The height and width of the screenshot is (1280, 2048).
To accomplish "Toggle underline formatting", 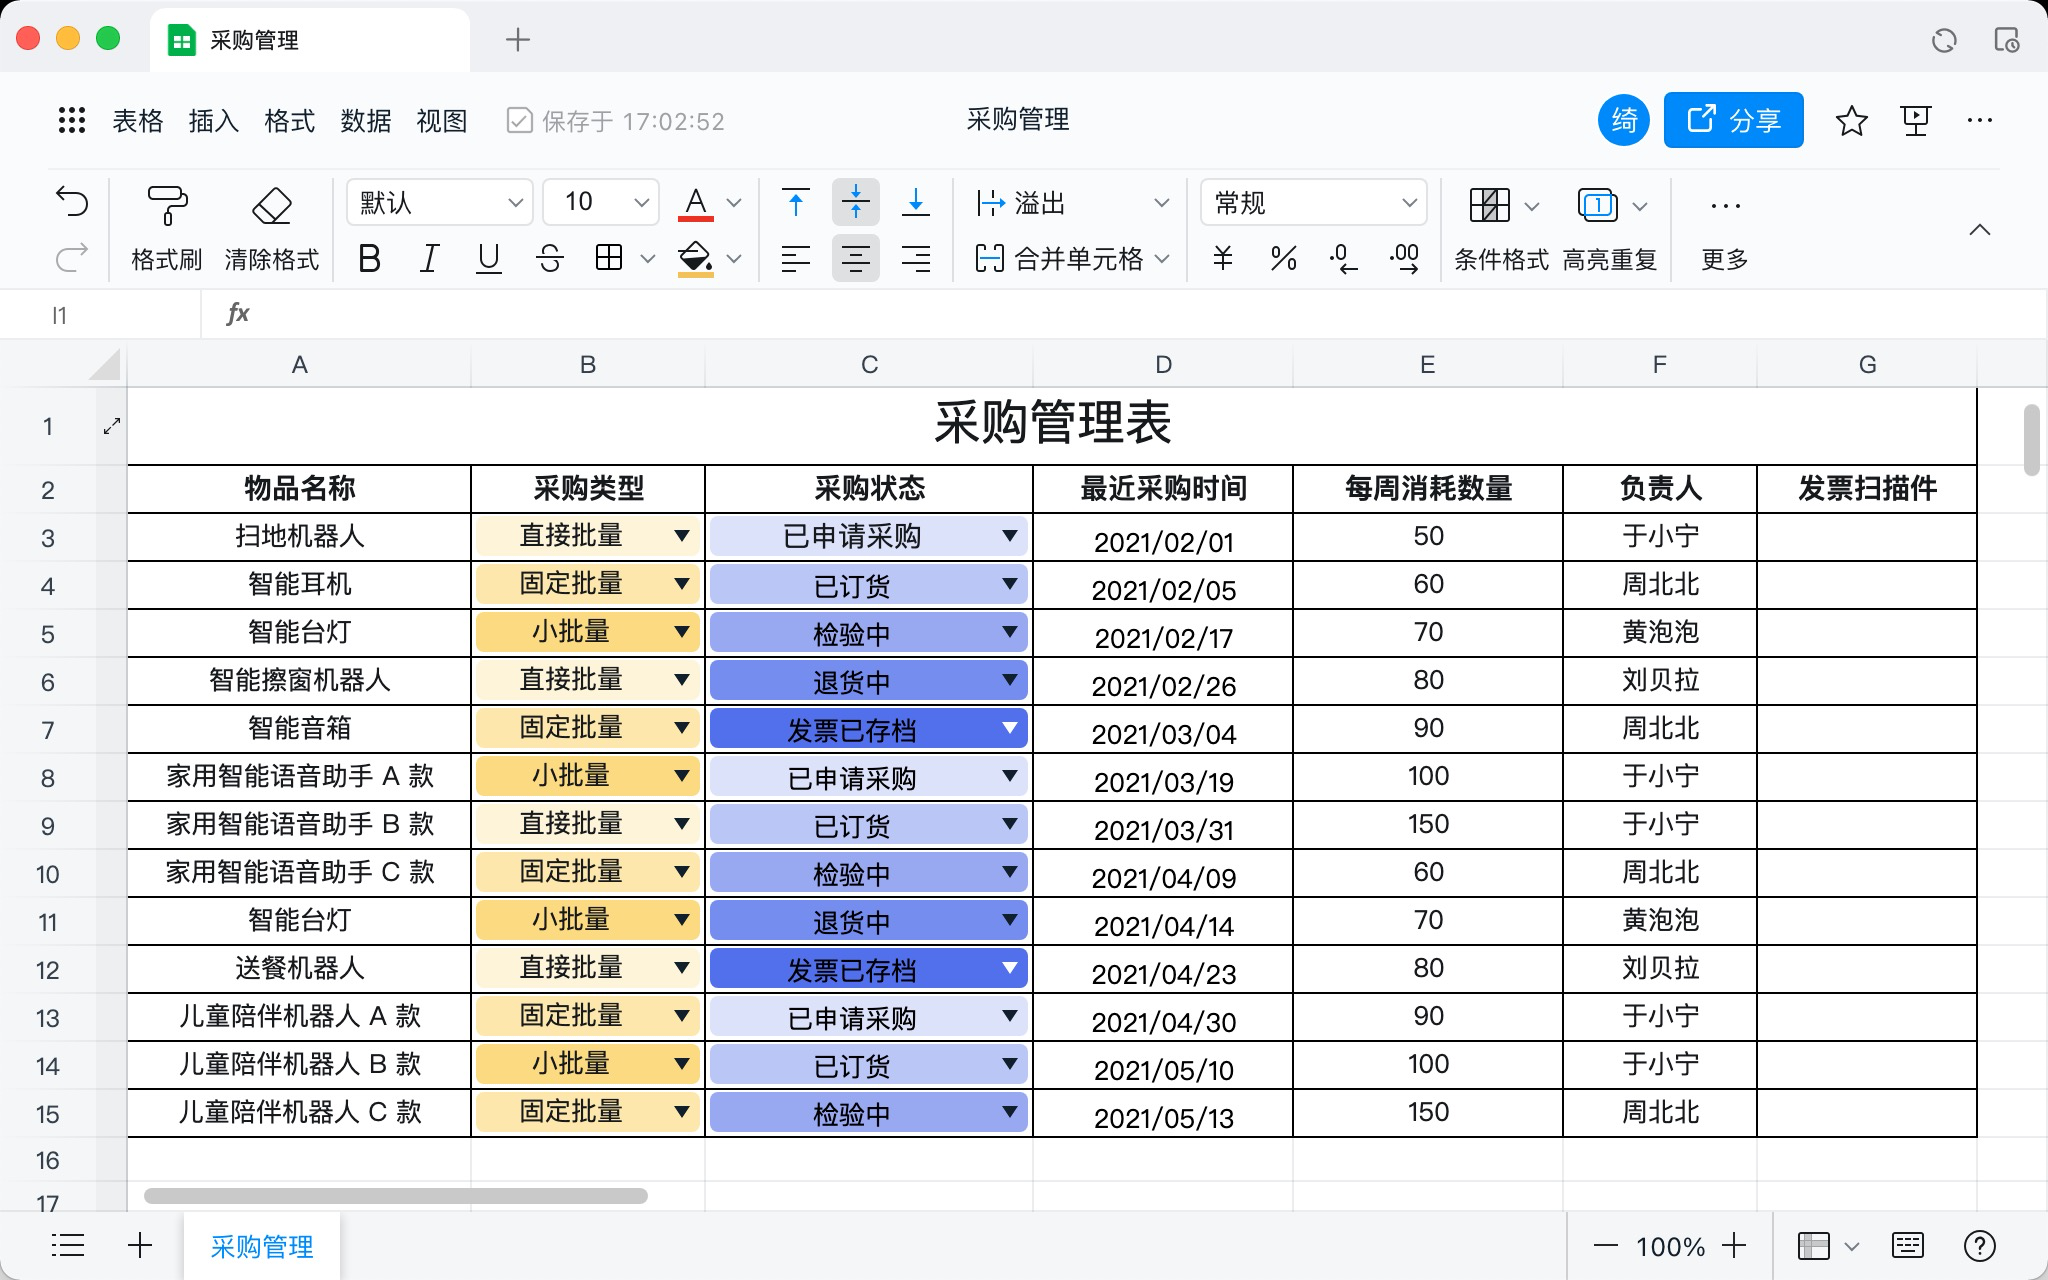I will (x=489, y=259).
